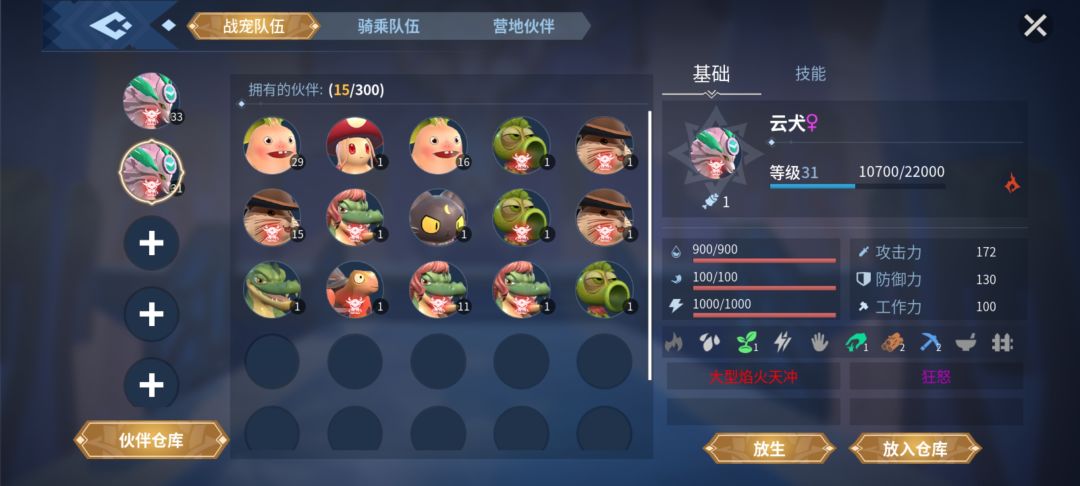Screen dimensions: 1080x486
Task: Click the planting seedling work skill icon
Action: (x=746, y=342)
